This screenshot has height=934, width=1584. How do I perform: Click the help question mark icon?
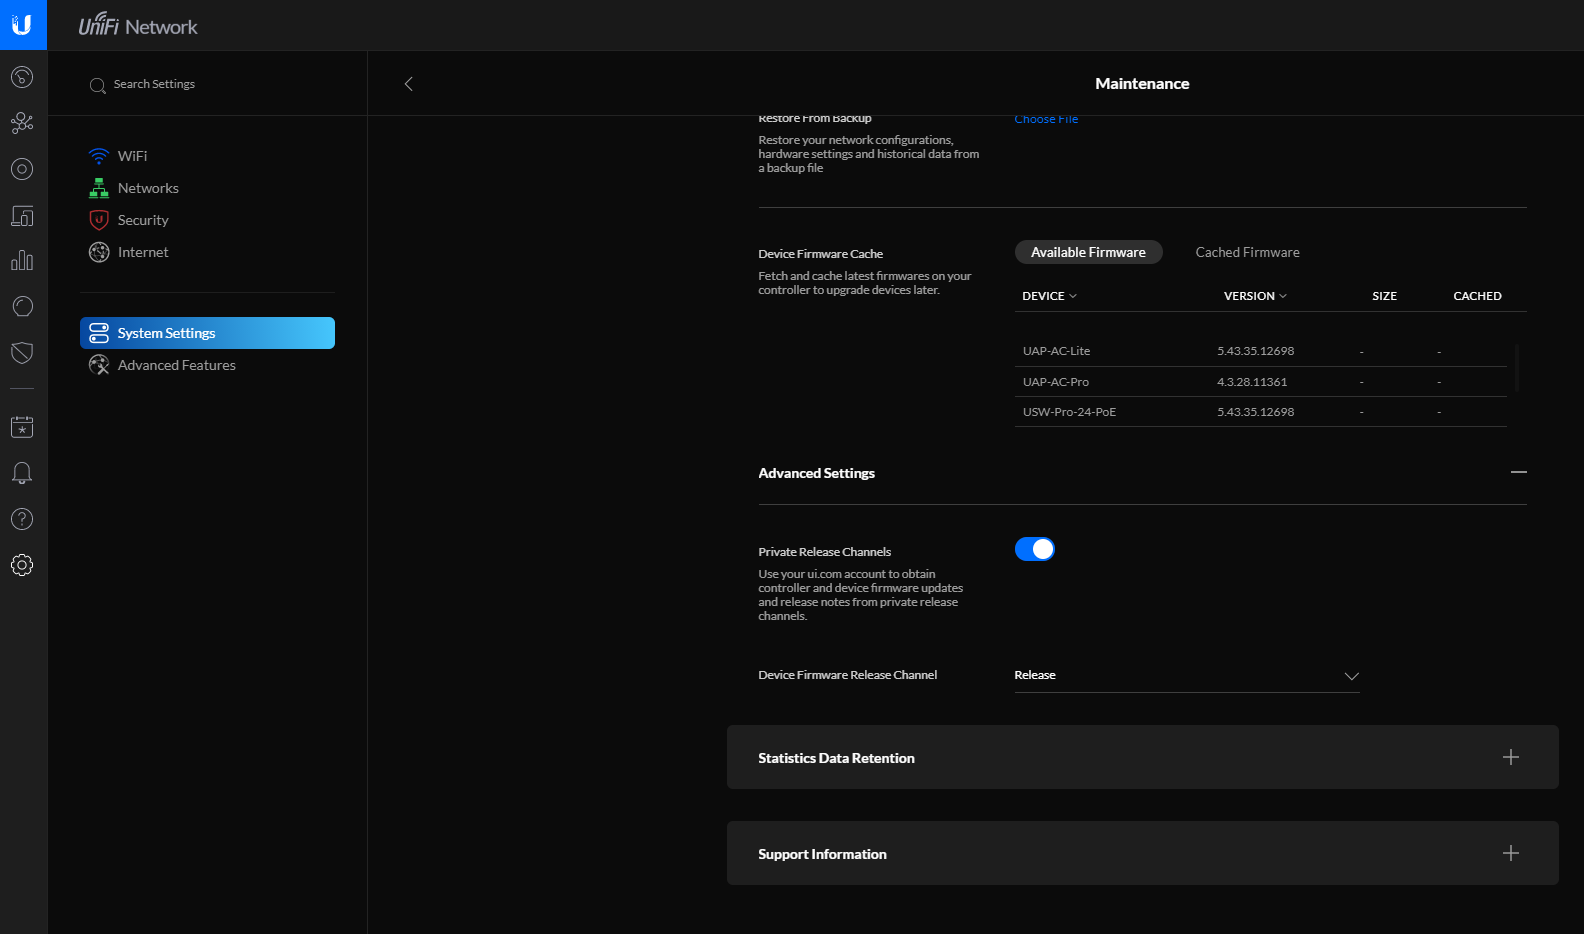coord(22,519)
